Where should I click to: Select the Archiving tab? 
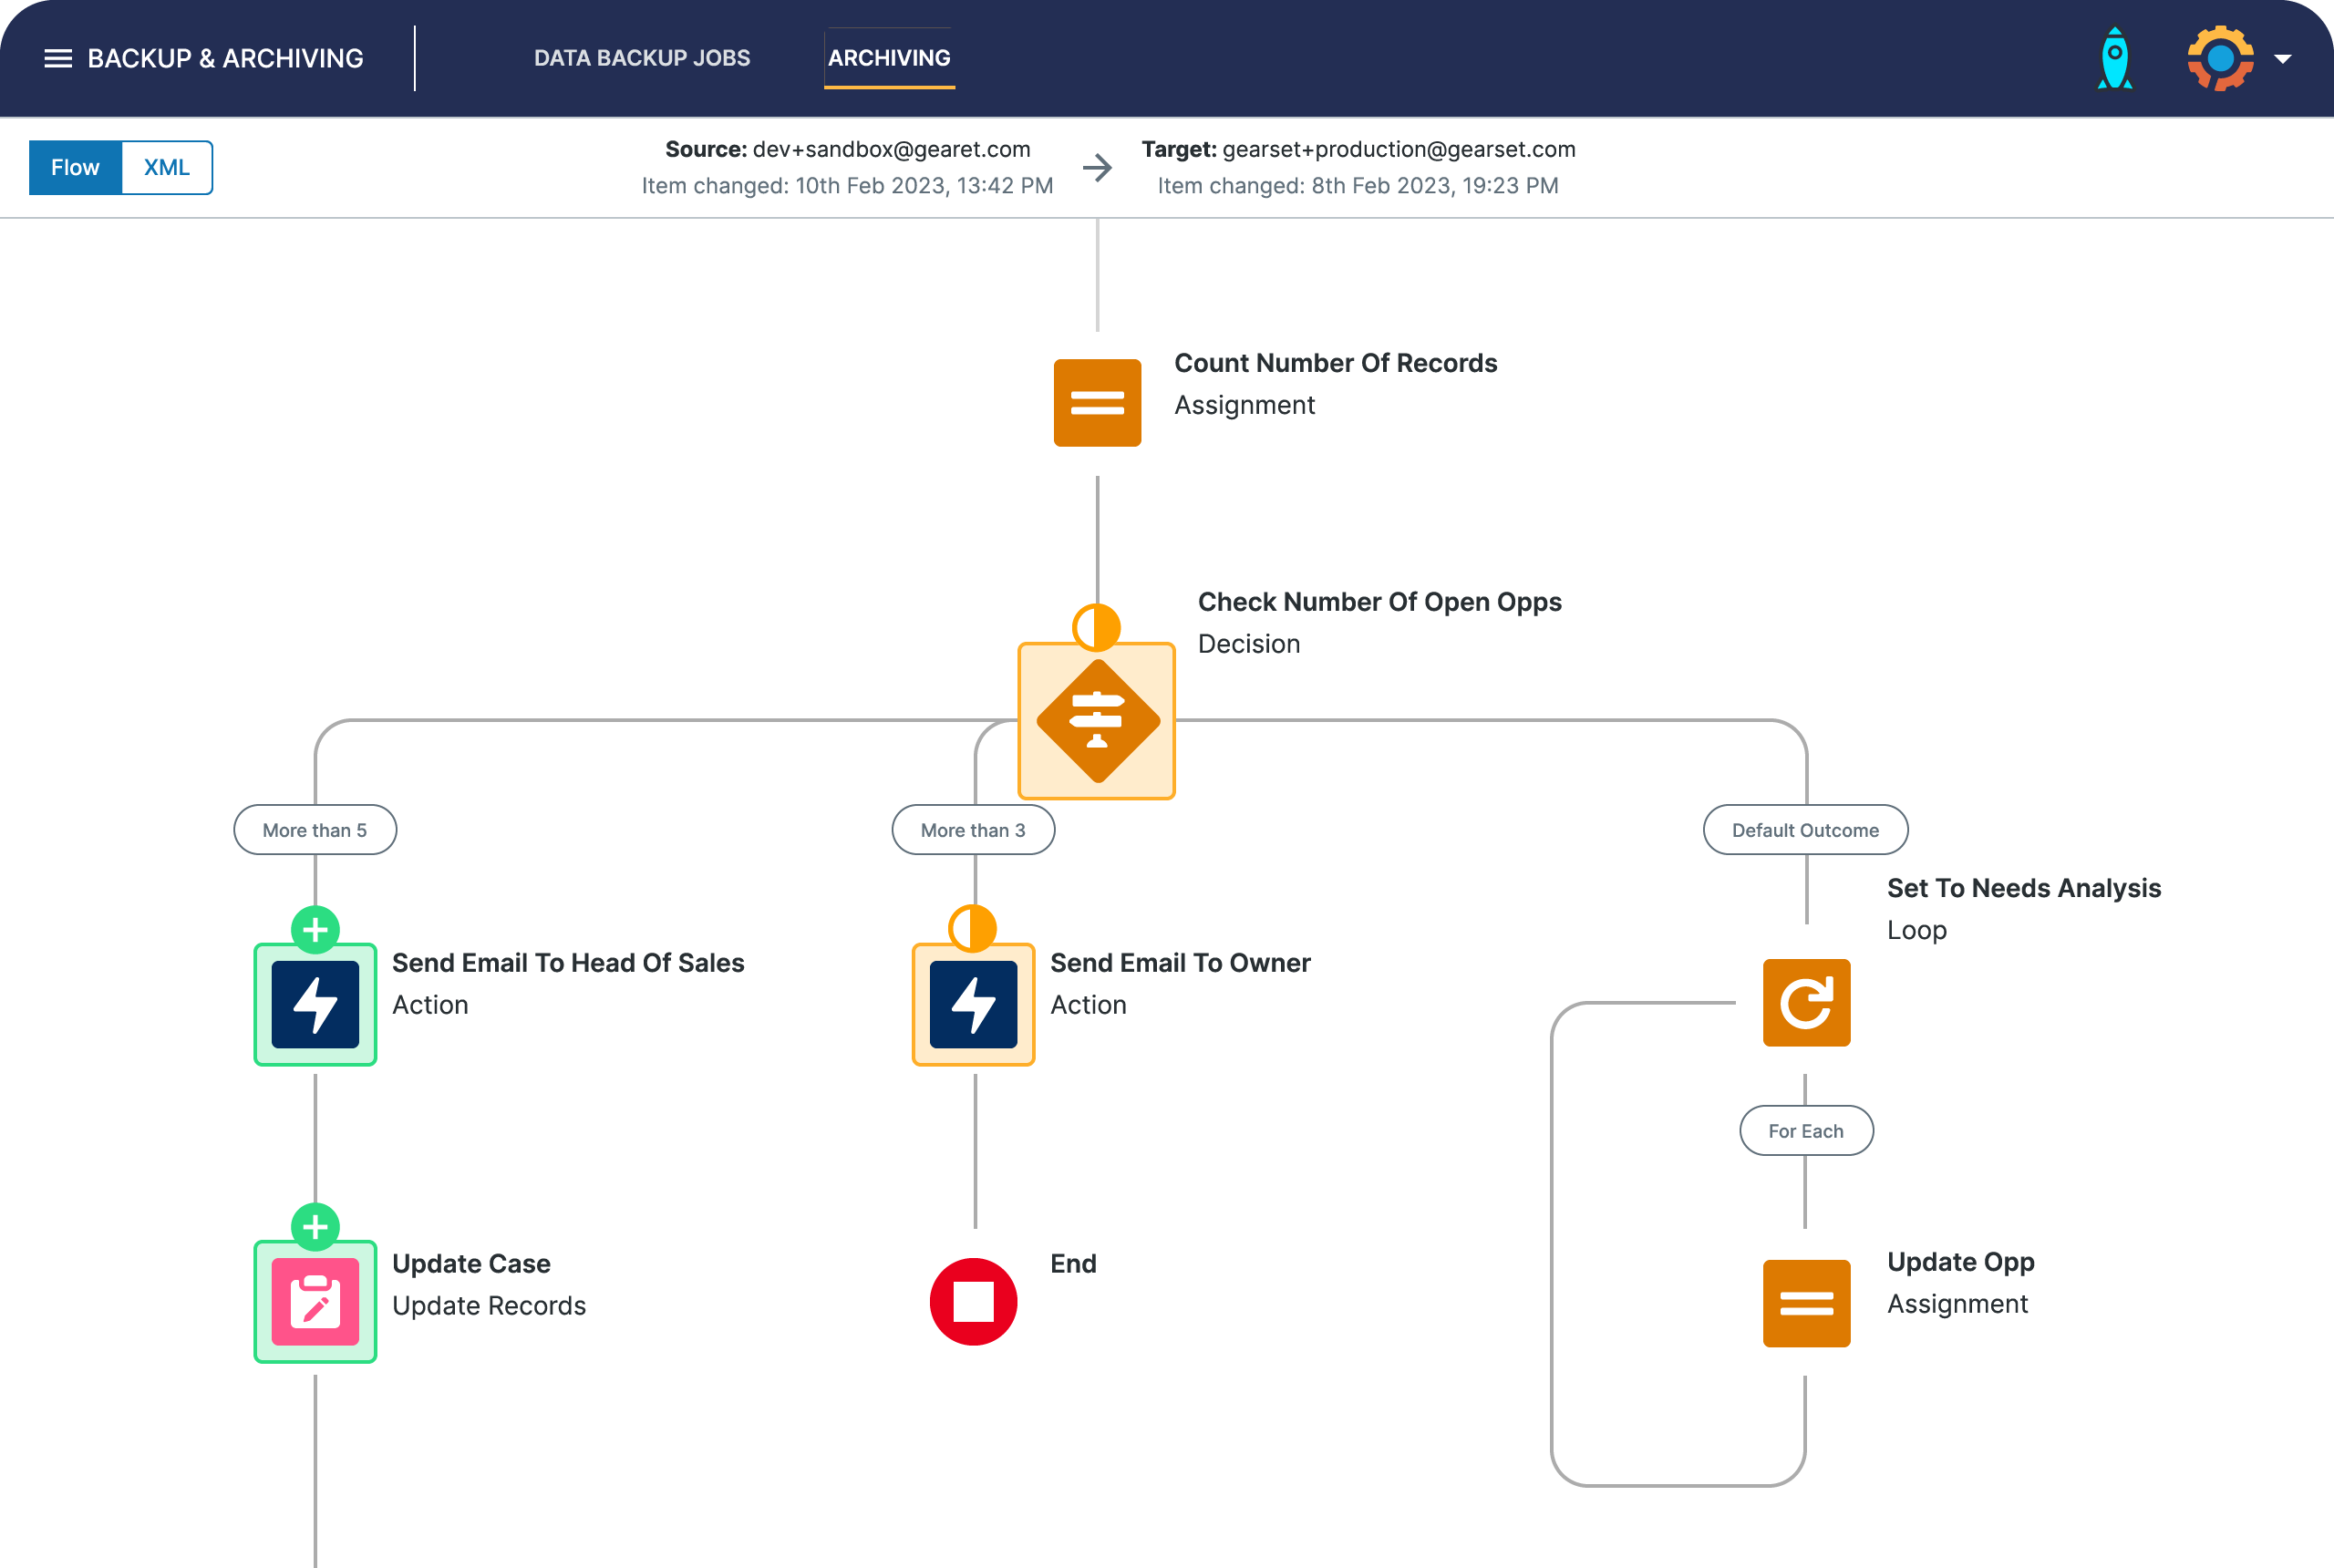tap(888, 57)
